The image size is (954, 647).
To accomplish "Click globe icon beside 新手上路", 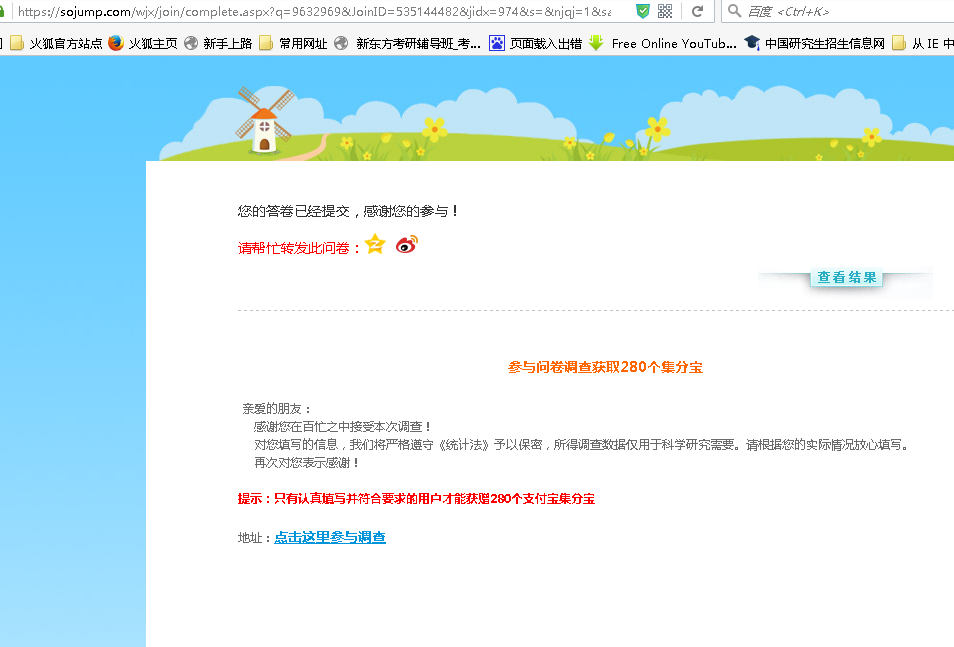I will point(191,43).
